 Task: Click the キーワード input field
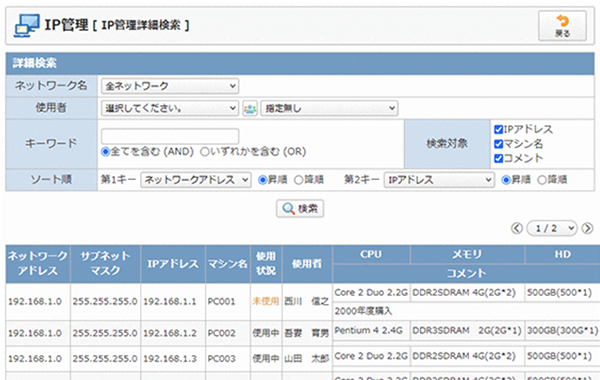(x=170, y=136)
